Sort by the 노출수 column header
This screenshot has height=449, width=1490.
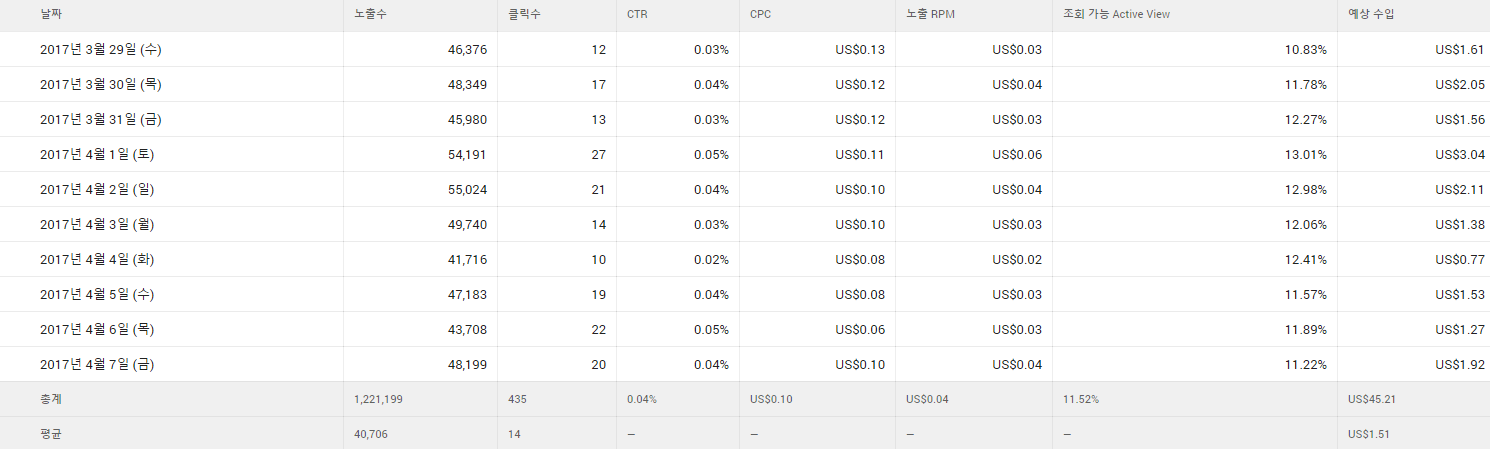click(369, 15)
